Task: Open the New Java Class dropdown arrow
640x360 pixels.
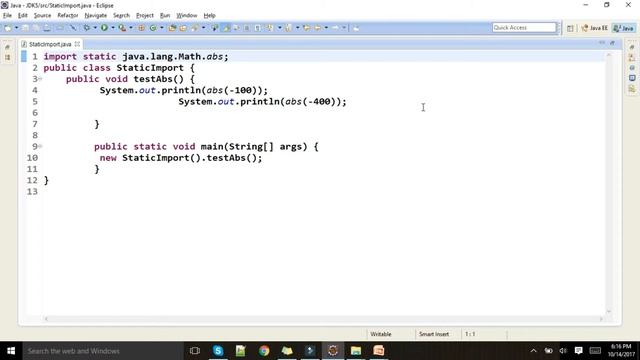Action: tap(162, 28)
